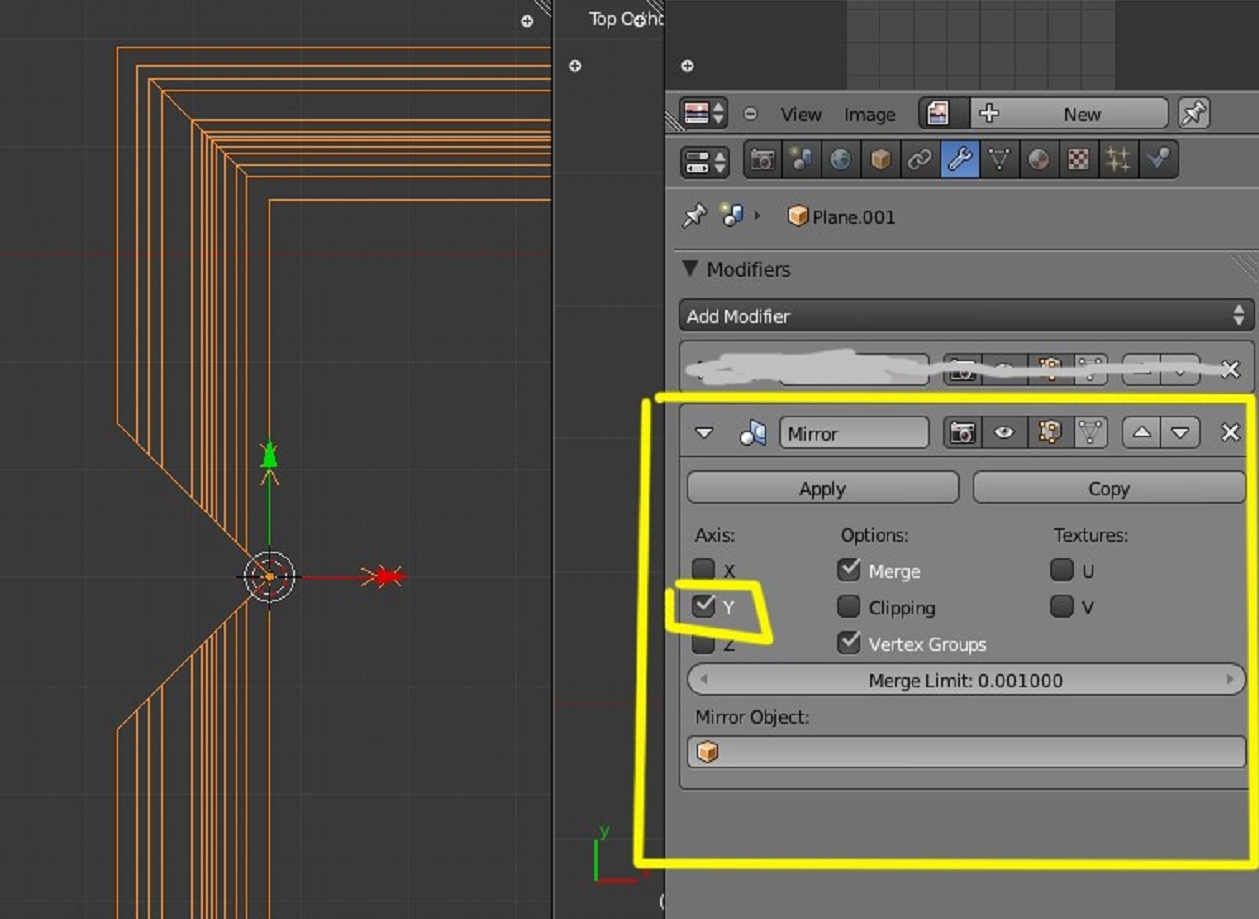Viewport: 1259px width, 919px height.
Task: Open the Material properties tab (sphere icon)
Action: point(1038,160)
